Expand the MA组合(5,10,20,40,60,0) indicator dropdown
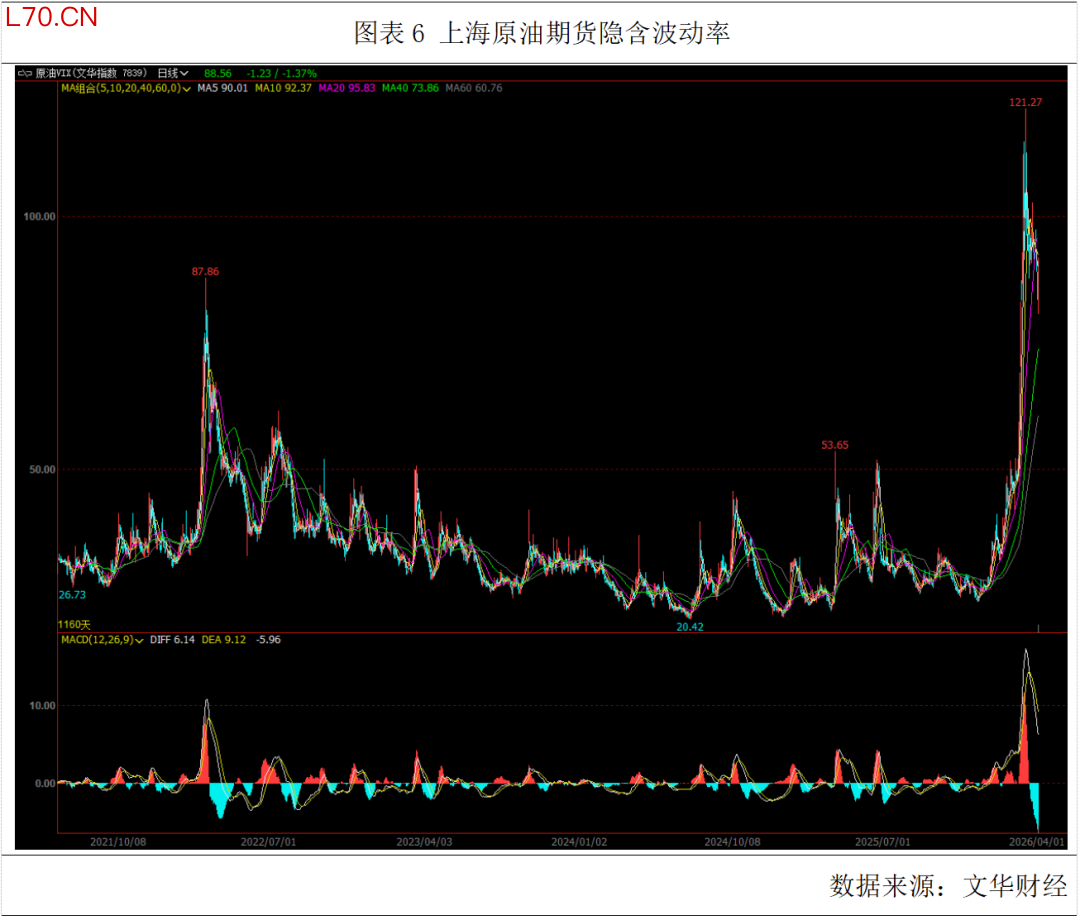The height and width of the screenshot is (920, 1080). (125, 88)
